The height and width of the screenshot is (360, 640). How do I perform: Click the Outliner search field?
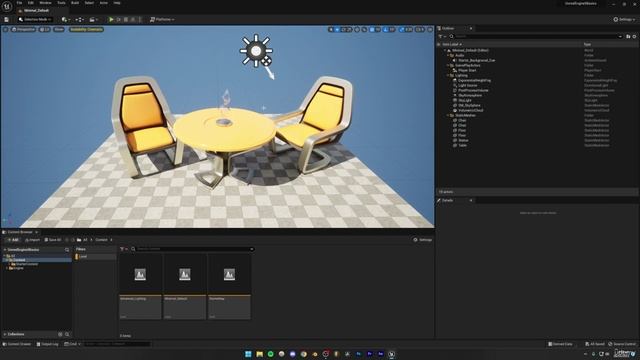[x=536, y=36]
